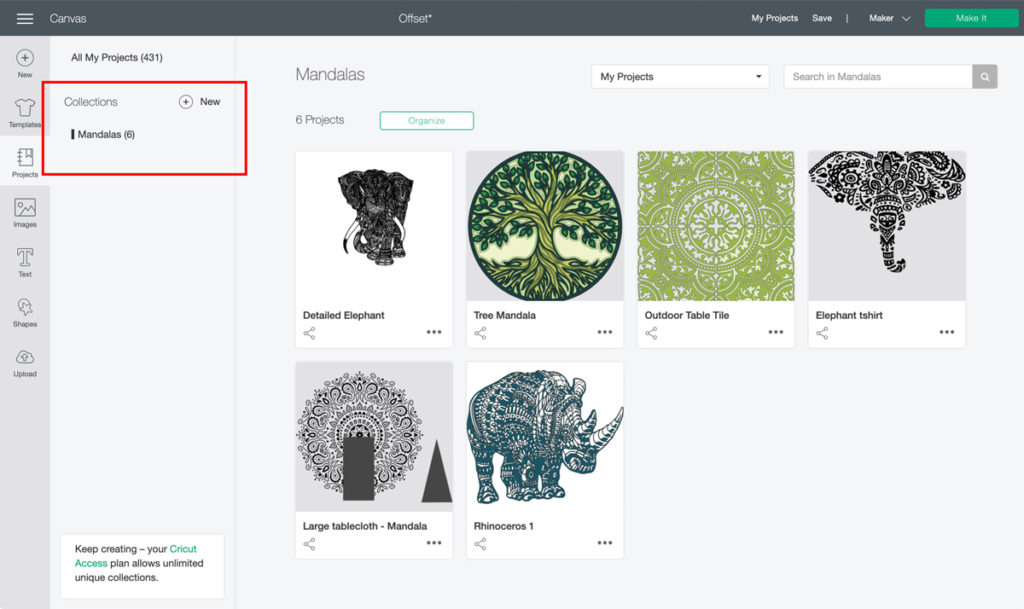This screenshot has width=1024, height=609.
Task: Open more options for Detailed Elephant
Action: (x=434, y=332)
